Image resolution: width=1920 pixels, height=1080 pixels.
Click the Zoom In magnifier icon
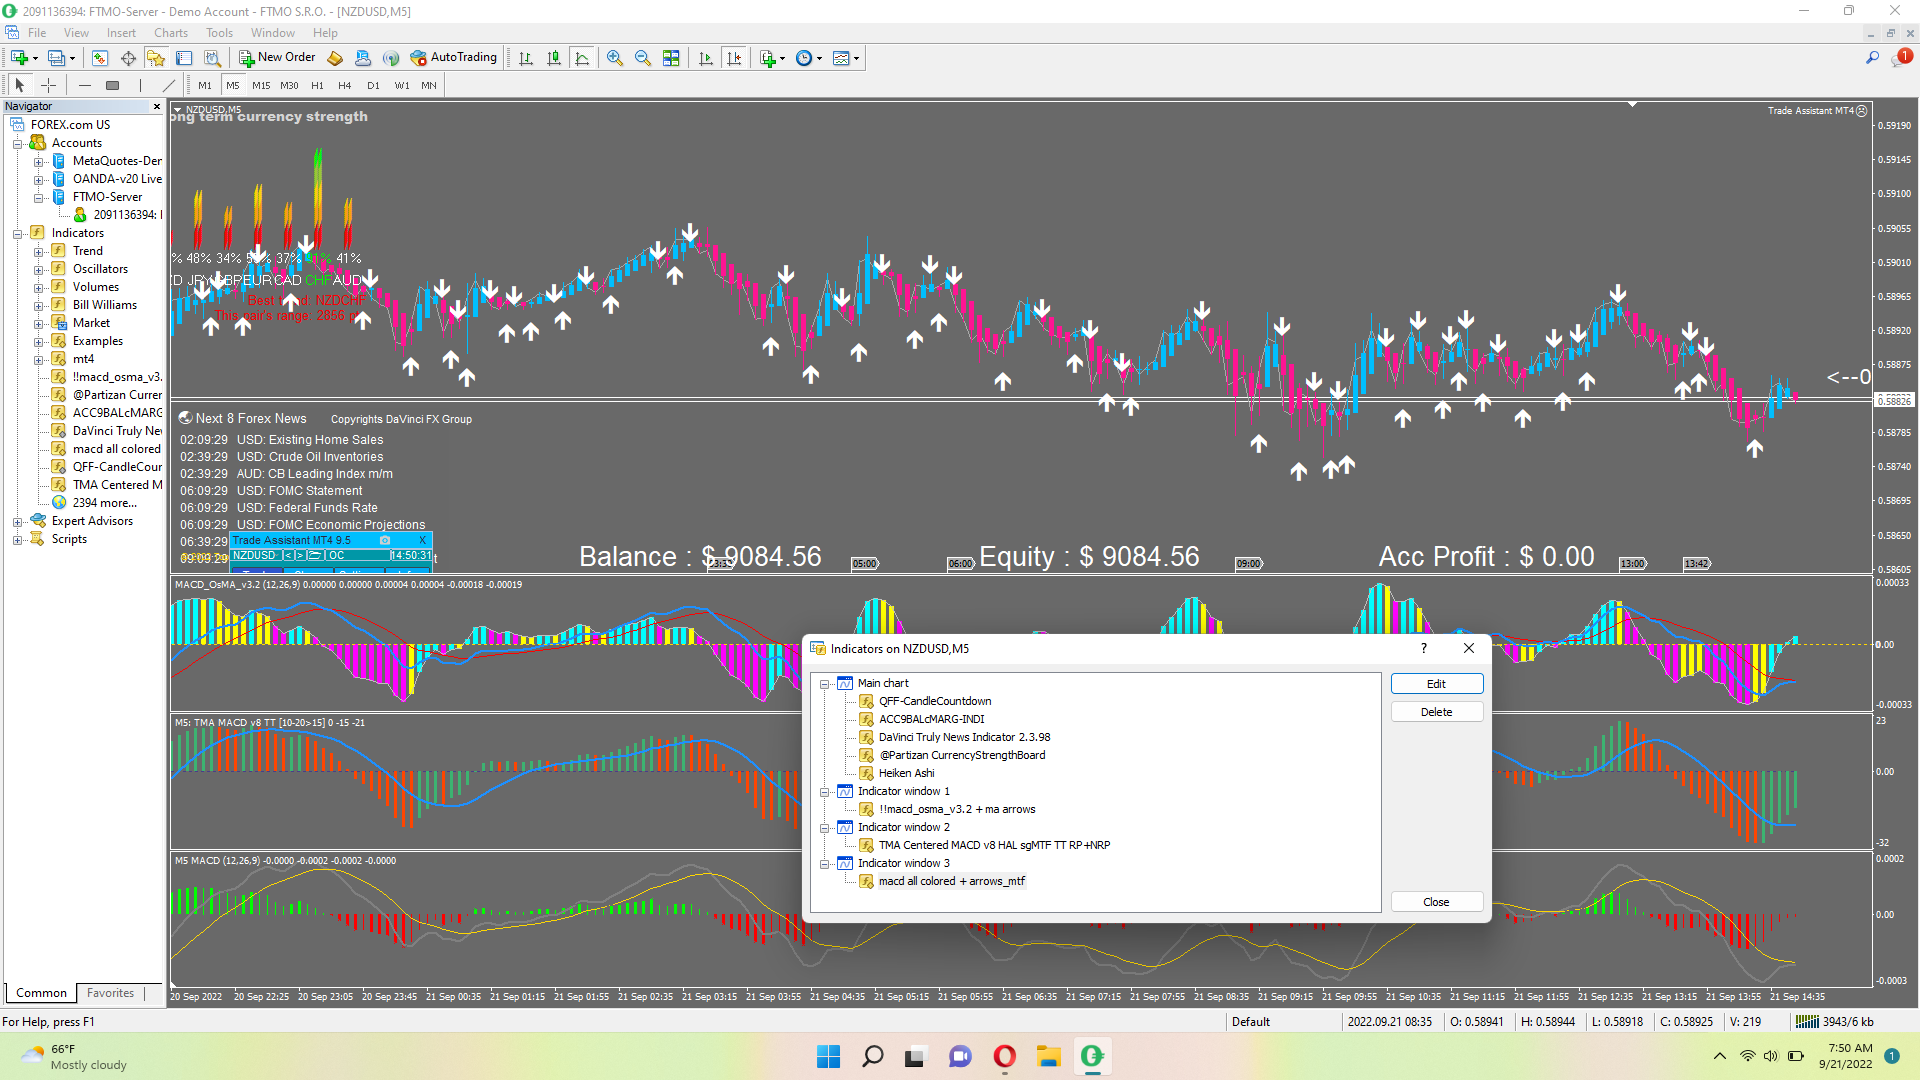615,58
